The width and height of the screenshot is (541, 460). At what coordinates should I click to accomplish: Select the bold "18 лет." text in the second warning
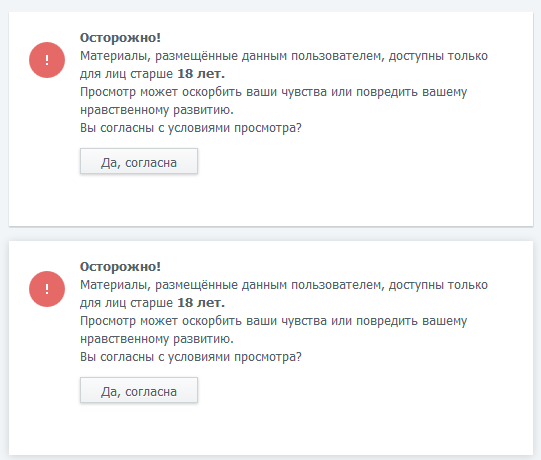coord(201,303)
